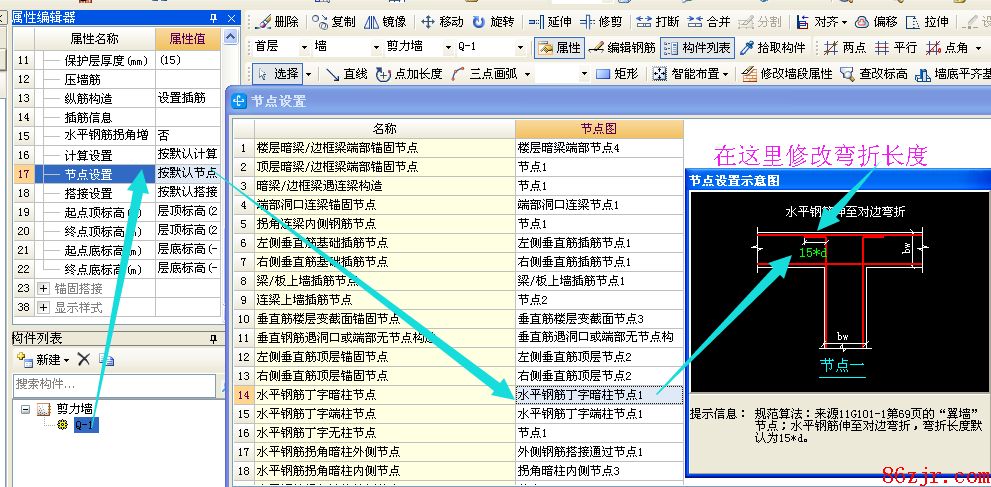Expand the 锚固搭接 property group
The image size is (991, 487).
coord(43,288)
